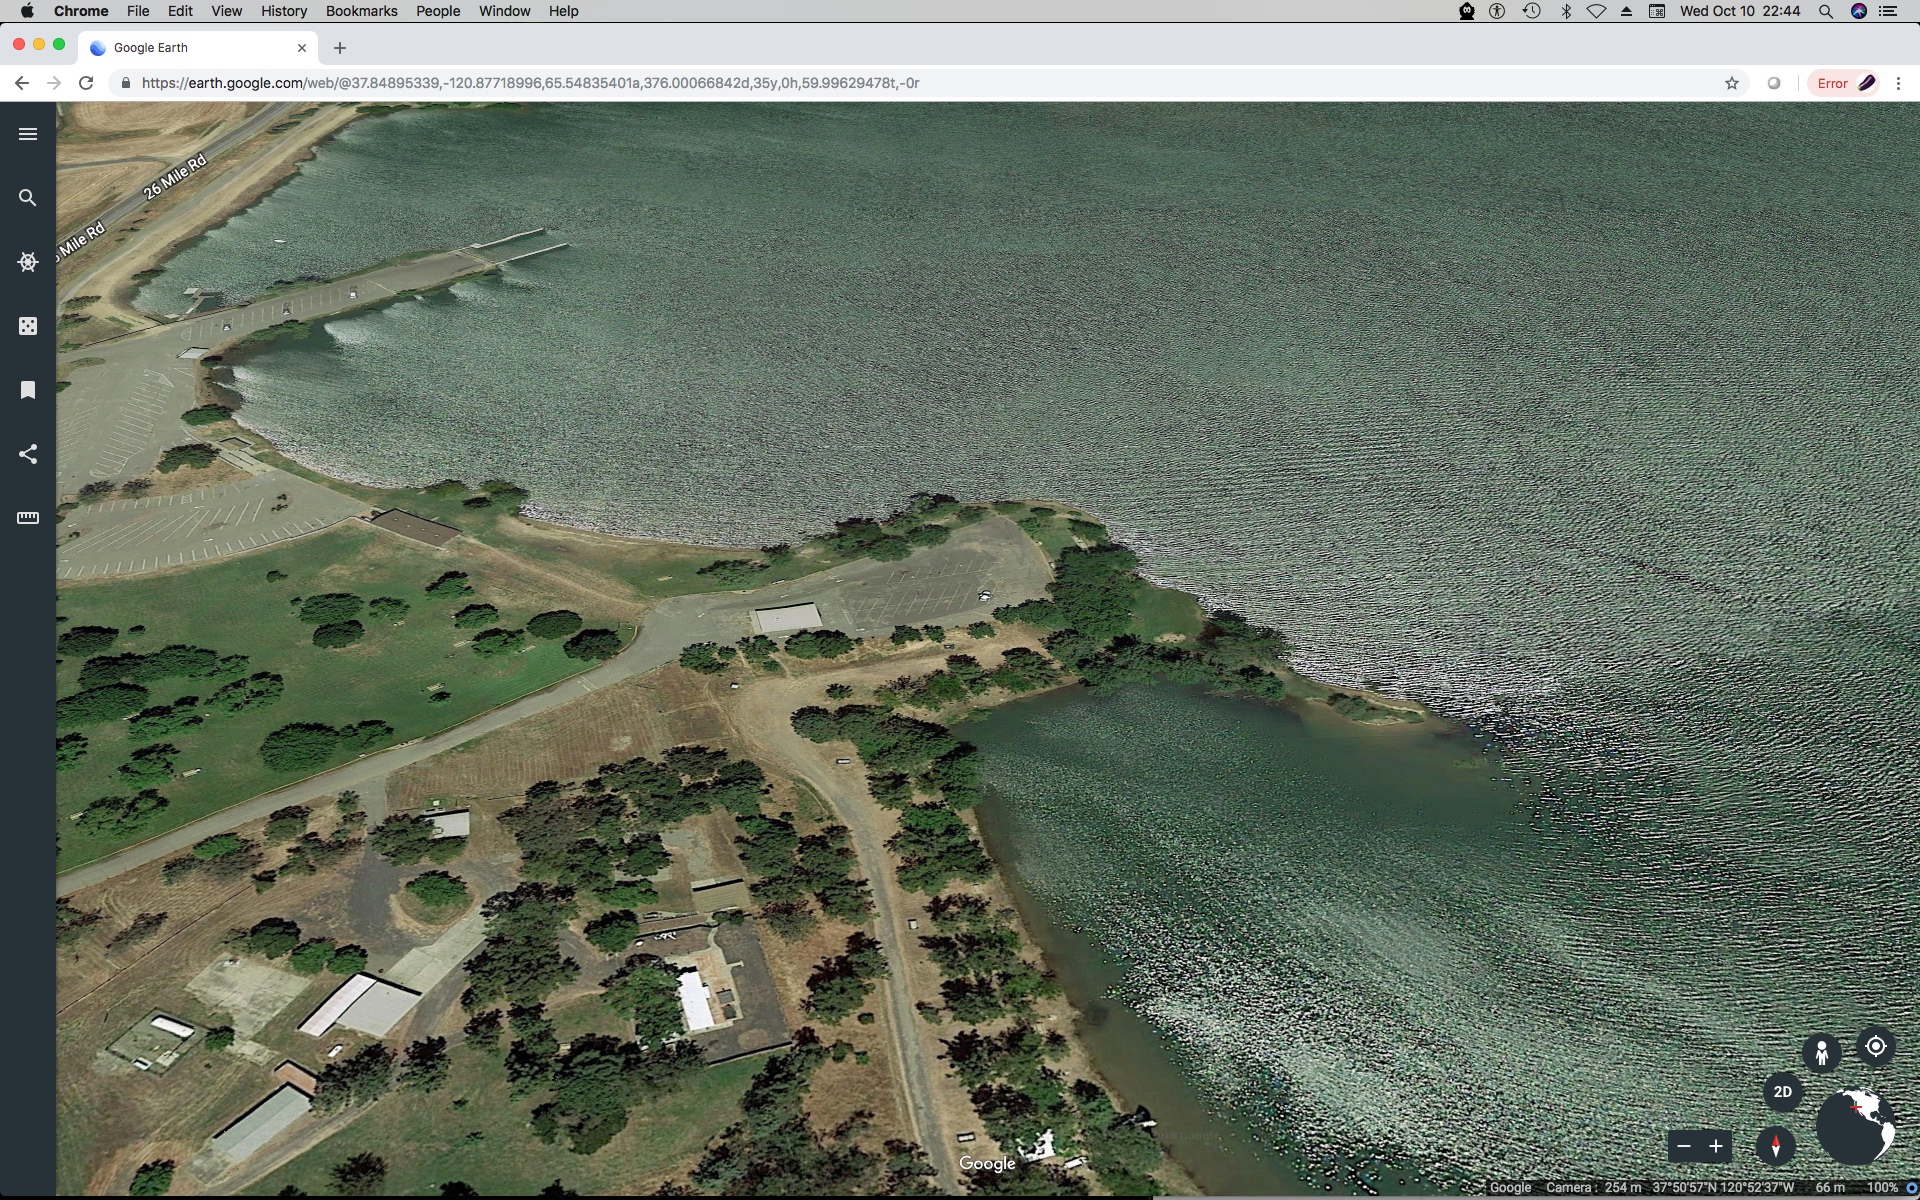
Task: Select the Measure distance ruler tool
Action: (x=28, y=518)
